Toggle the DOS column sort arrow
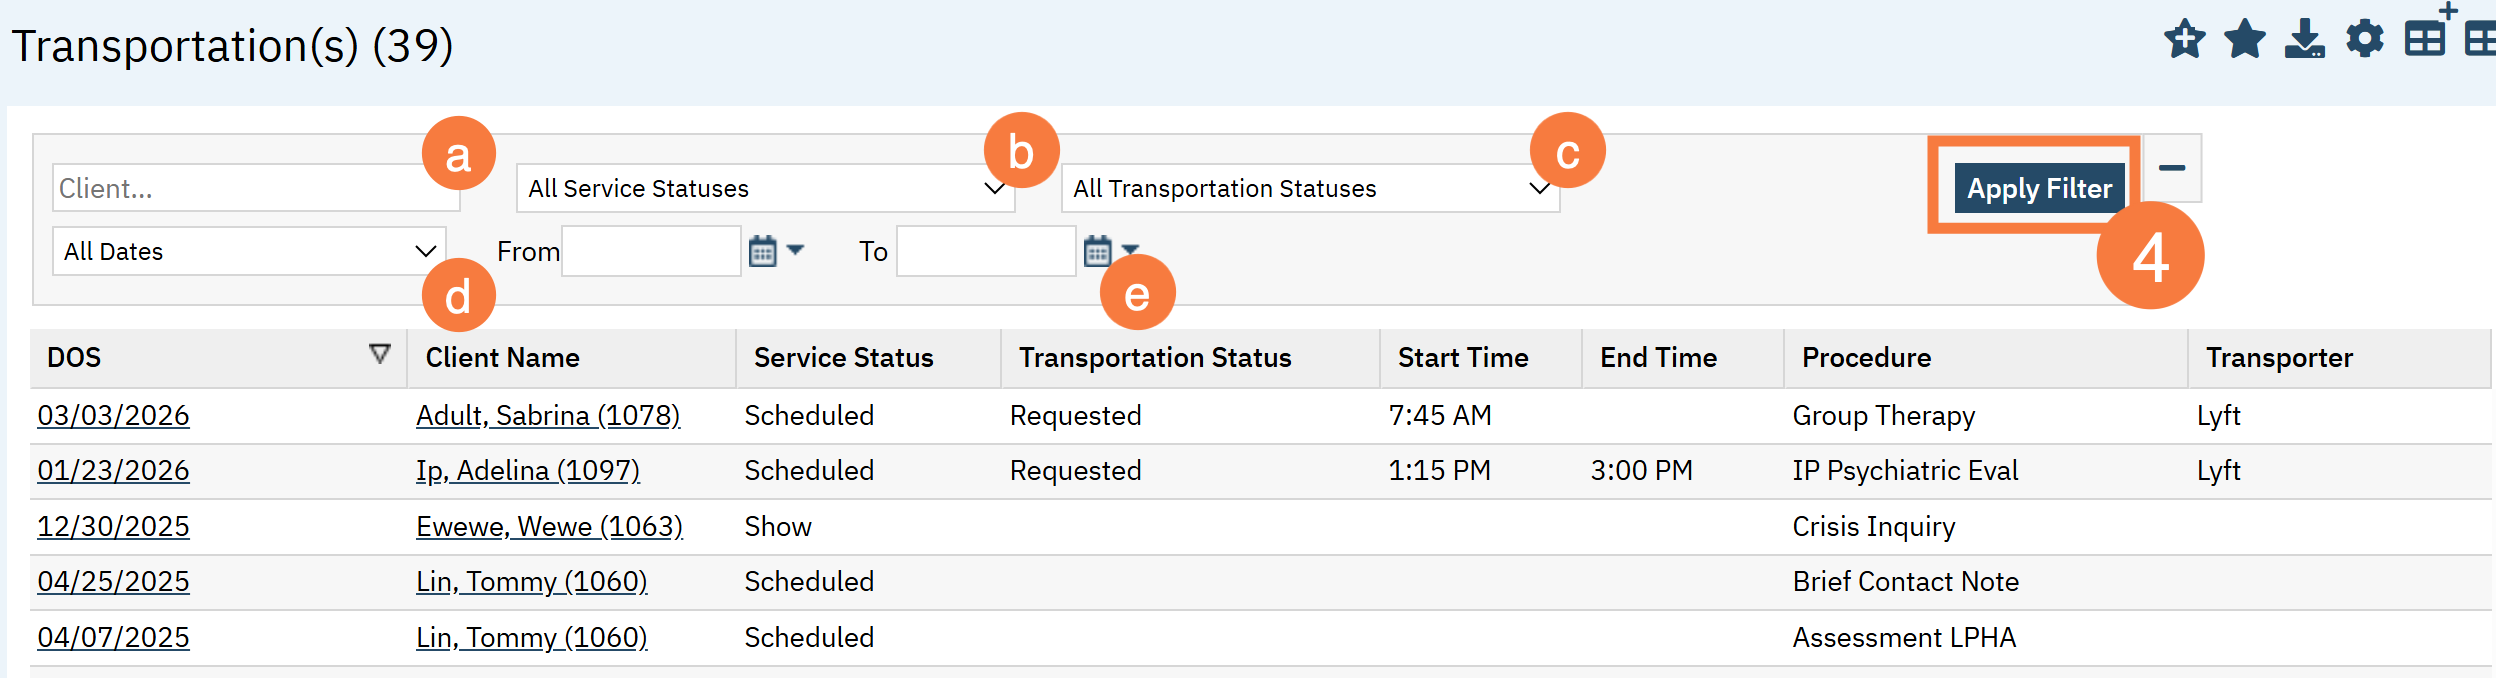 point(379,354)
